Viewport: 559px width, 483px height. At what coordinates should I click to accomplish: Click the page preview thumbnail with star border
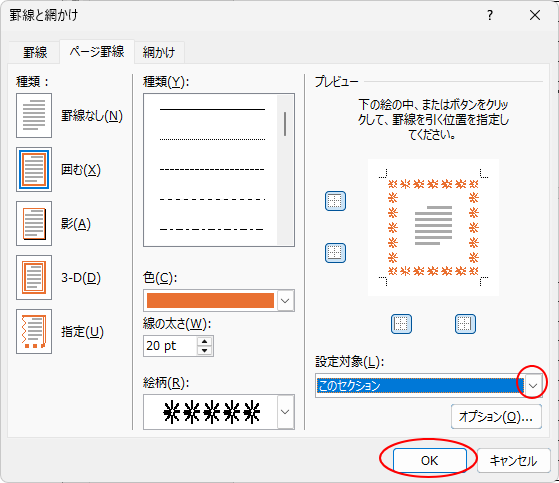(x=433, y=227)
